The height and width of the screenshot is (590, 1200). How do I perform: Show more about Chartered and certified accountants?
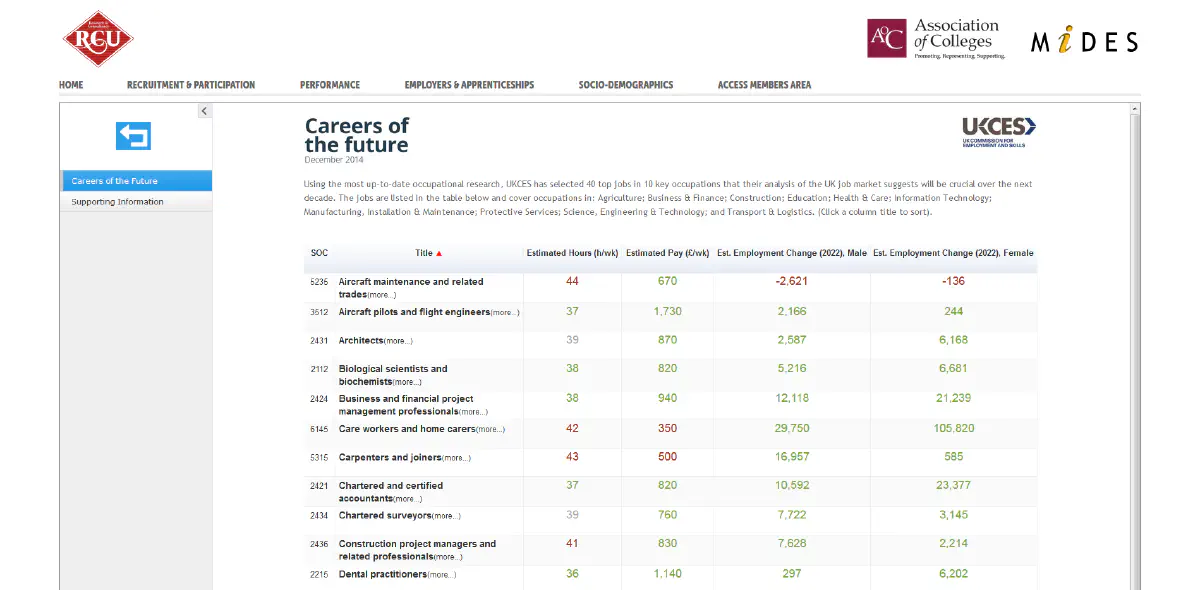[406, 498]
